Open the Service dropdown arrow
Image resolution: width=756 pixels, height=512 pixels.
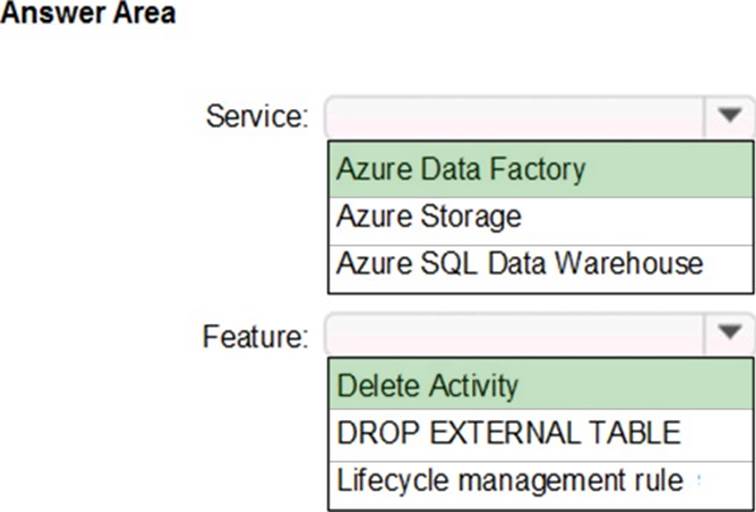pyautogui.click(x=730, y=116)
